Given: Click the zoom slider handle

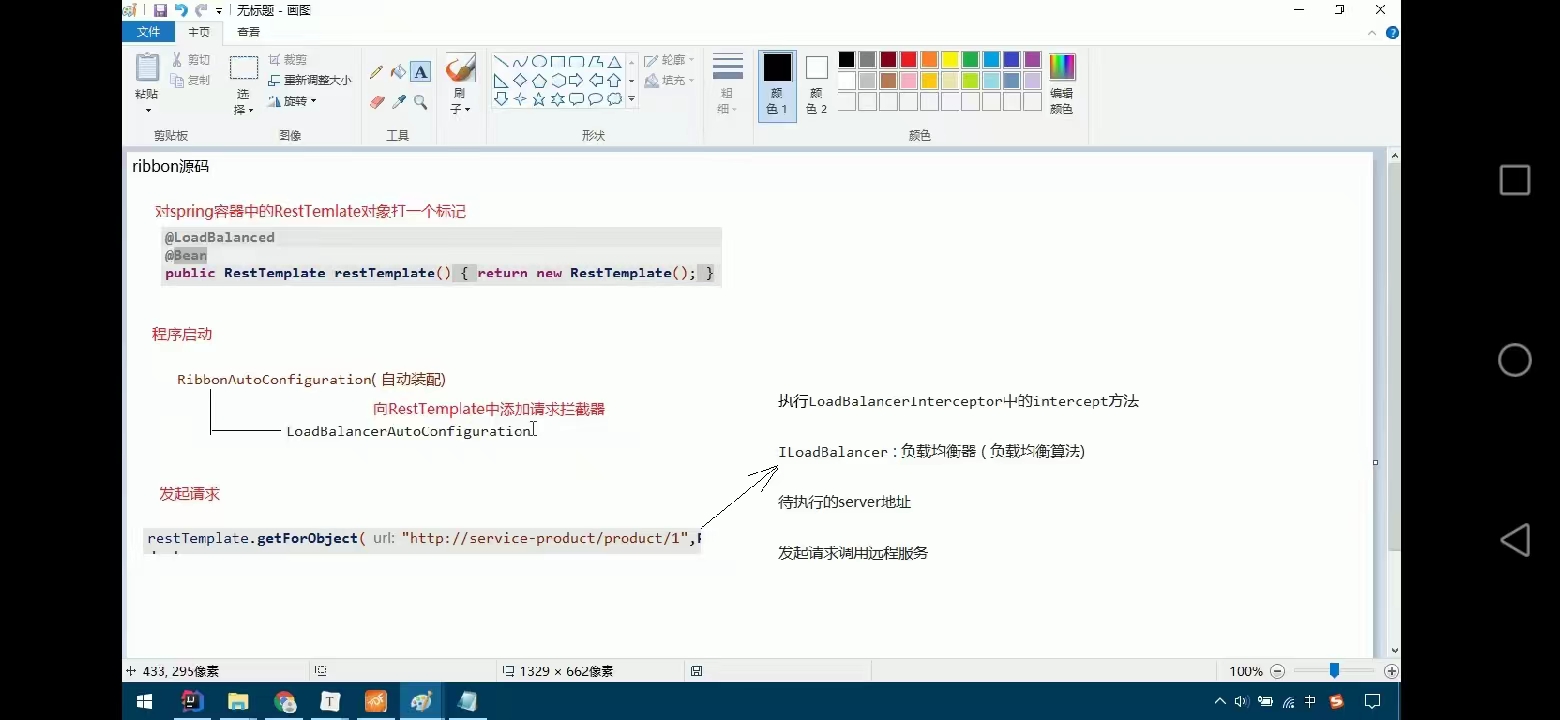Looking at the screenshot, I should [x=1334, y=671].
